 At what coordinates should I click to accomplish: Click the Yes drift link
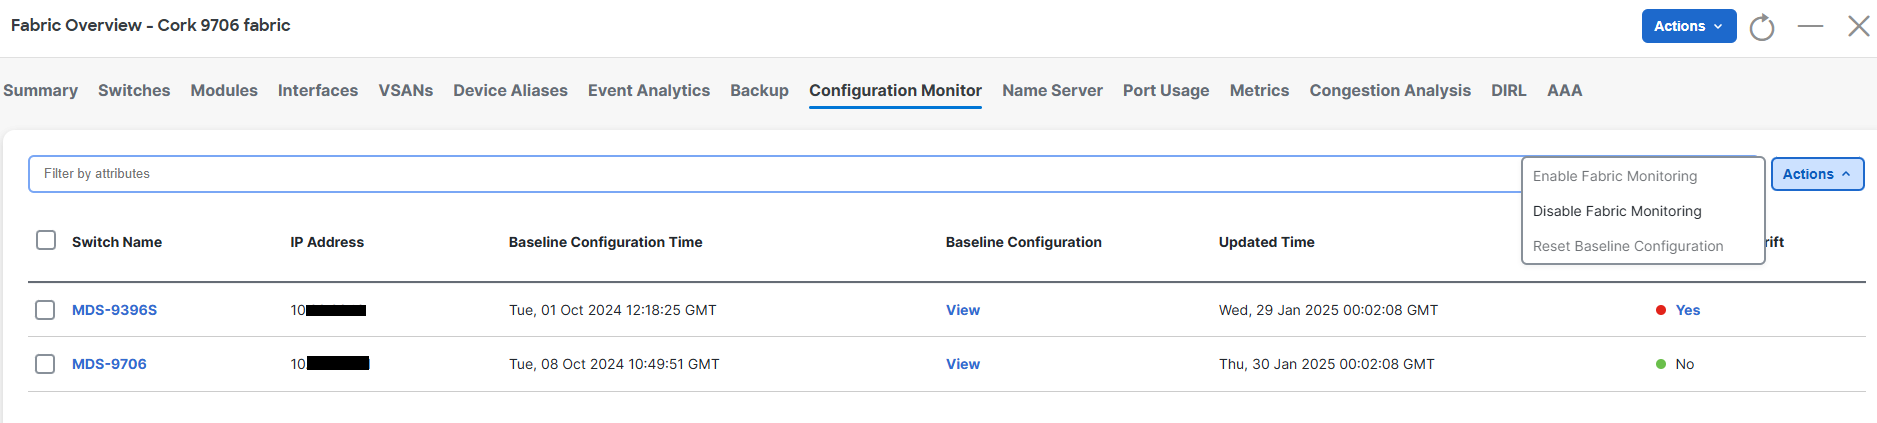(x=1688, y=310)
